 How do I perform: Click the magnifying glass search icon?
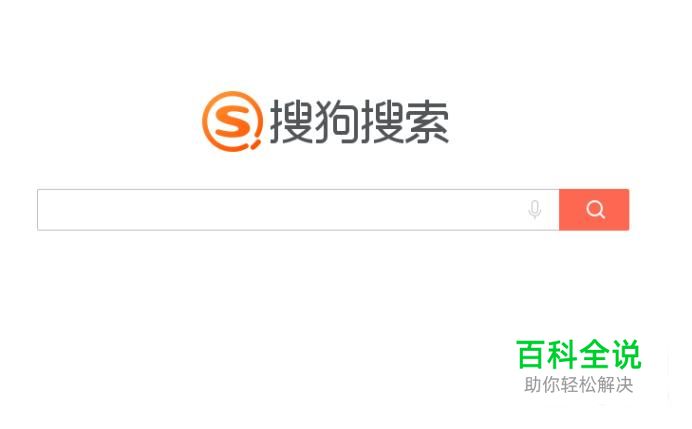coord(595,209)
